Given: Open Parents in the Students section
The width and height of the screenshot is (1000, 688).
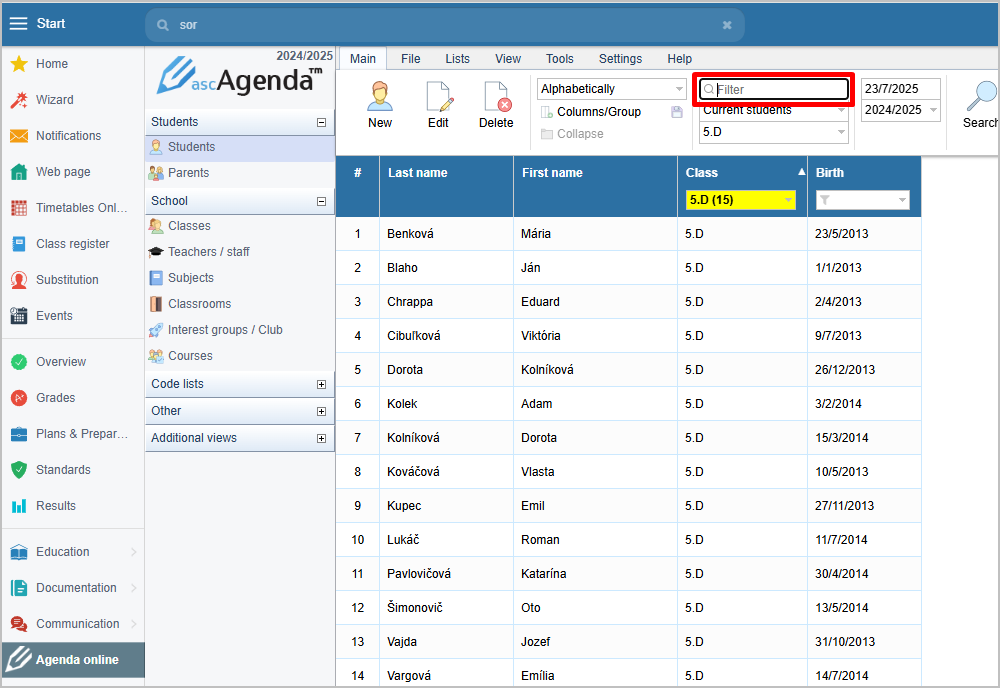Looking at the screenshot, I should coord(240,173).
